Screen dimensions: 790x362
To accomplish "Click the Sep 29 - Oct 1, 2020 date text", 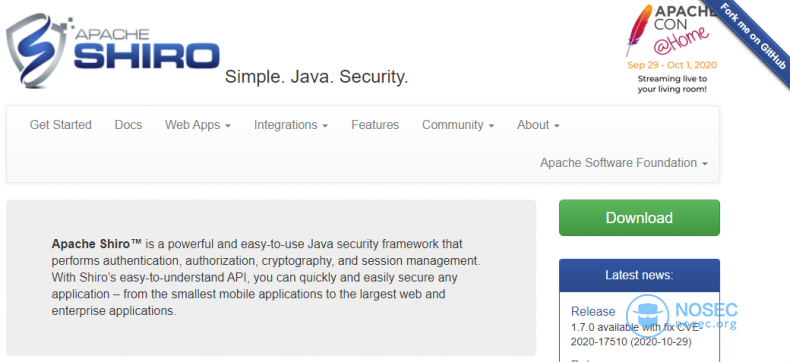I will (672, 65).
